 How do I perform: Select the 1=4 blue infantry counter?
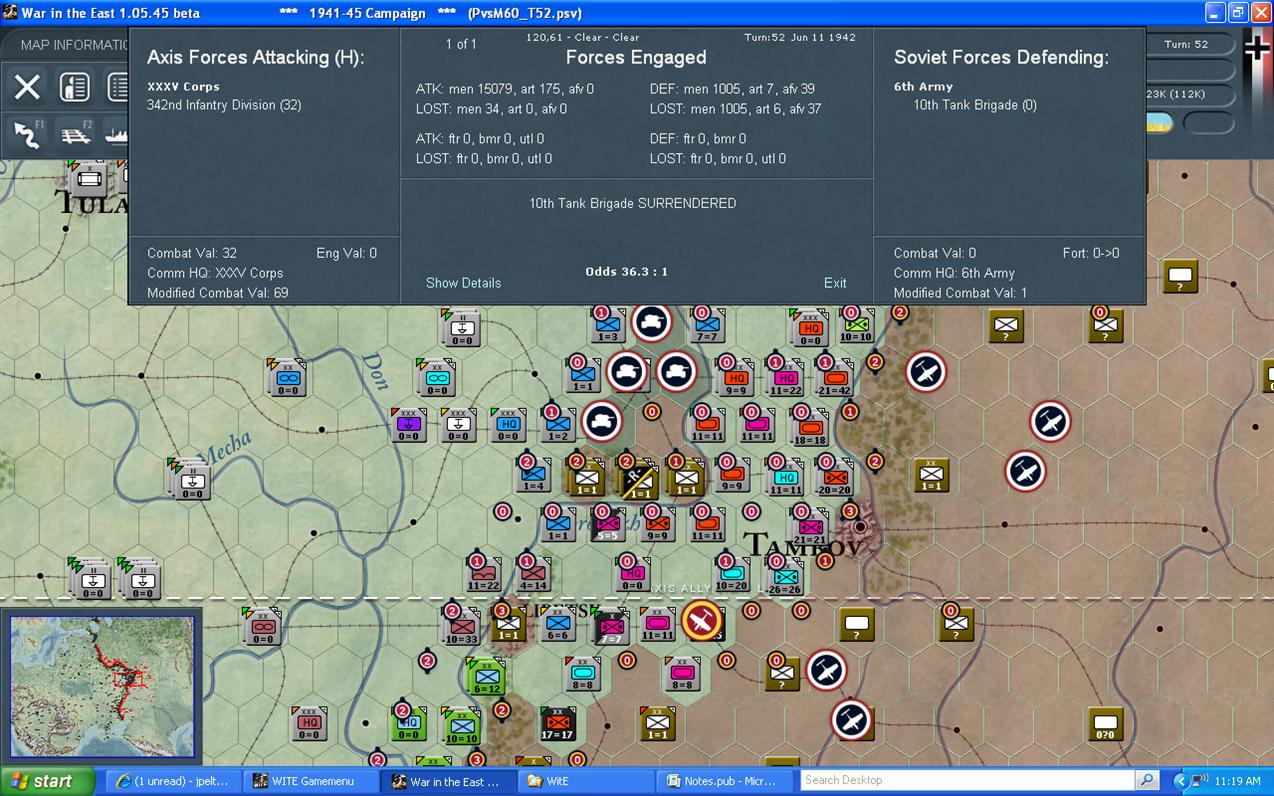533,474
